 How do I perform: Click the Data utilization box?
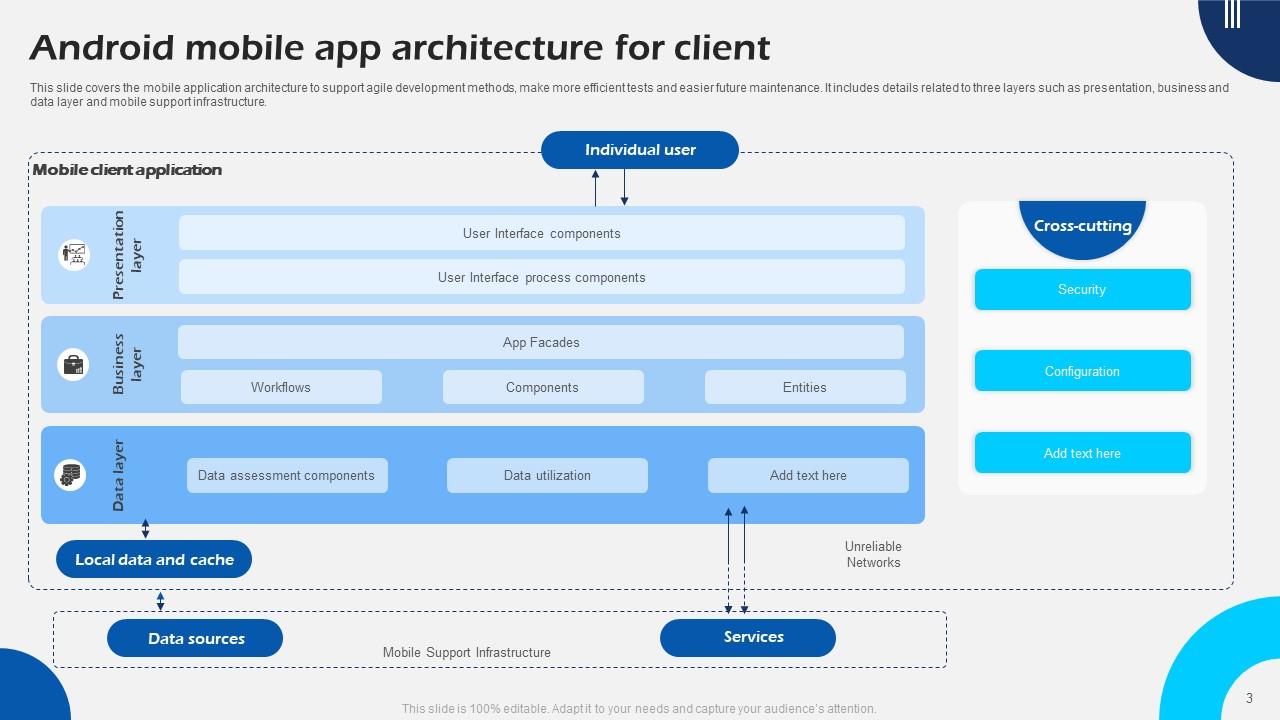(548, 475)
